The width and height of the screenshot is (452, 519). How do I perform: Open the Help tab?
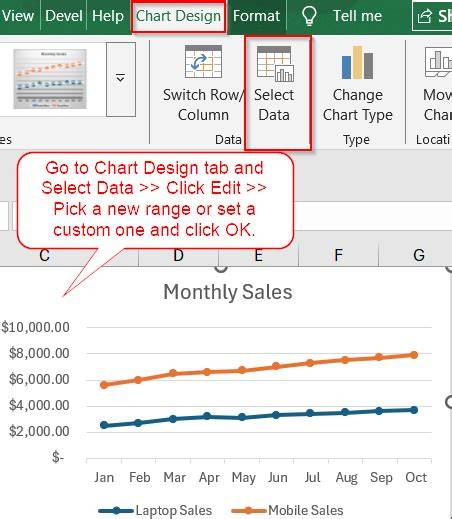click(108, 16)
